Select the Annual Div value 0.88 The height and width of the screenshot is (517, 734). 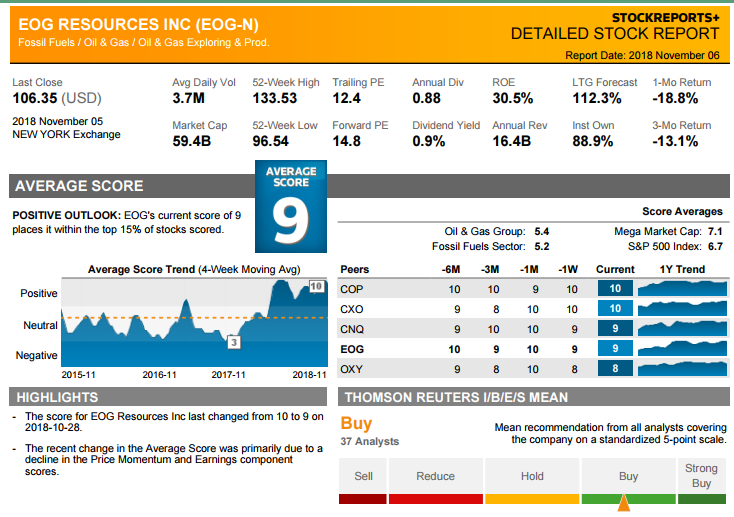[426, 98]
